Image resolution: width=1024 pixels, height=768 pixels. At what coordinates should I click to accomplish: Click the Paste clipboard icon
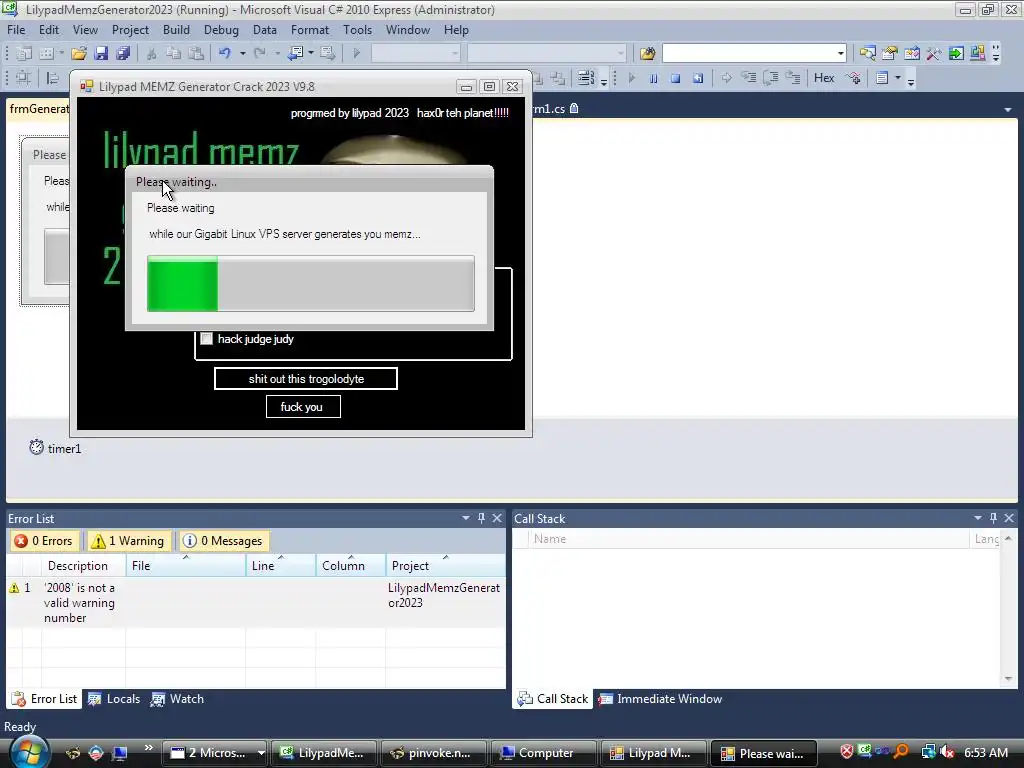coord(195,53)
